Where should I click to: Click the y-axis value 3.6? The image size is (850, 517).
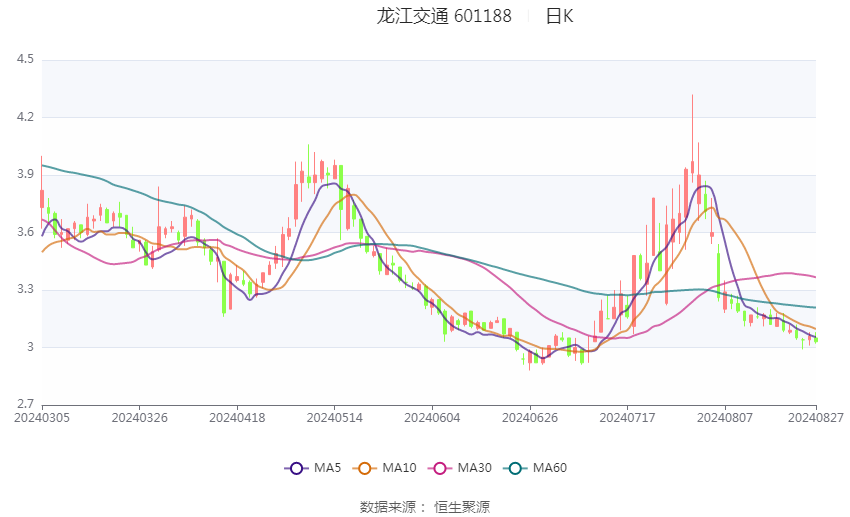click(25, 232)
